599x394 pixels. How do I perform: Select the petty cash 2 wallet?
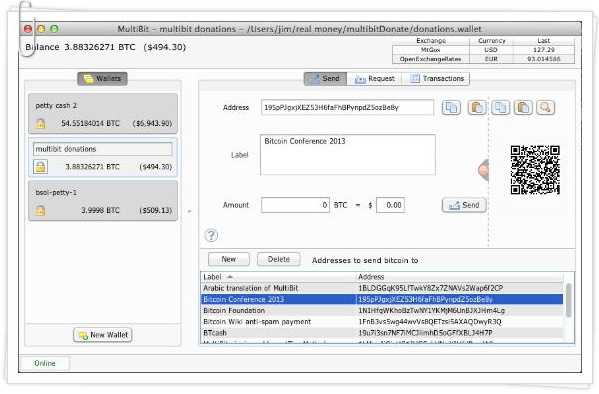(103, 114)
